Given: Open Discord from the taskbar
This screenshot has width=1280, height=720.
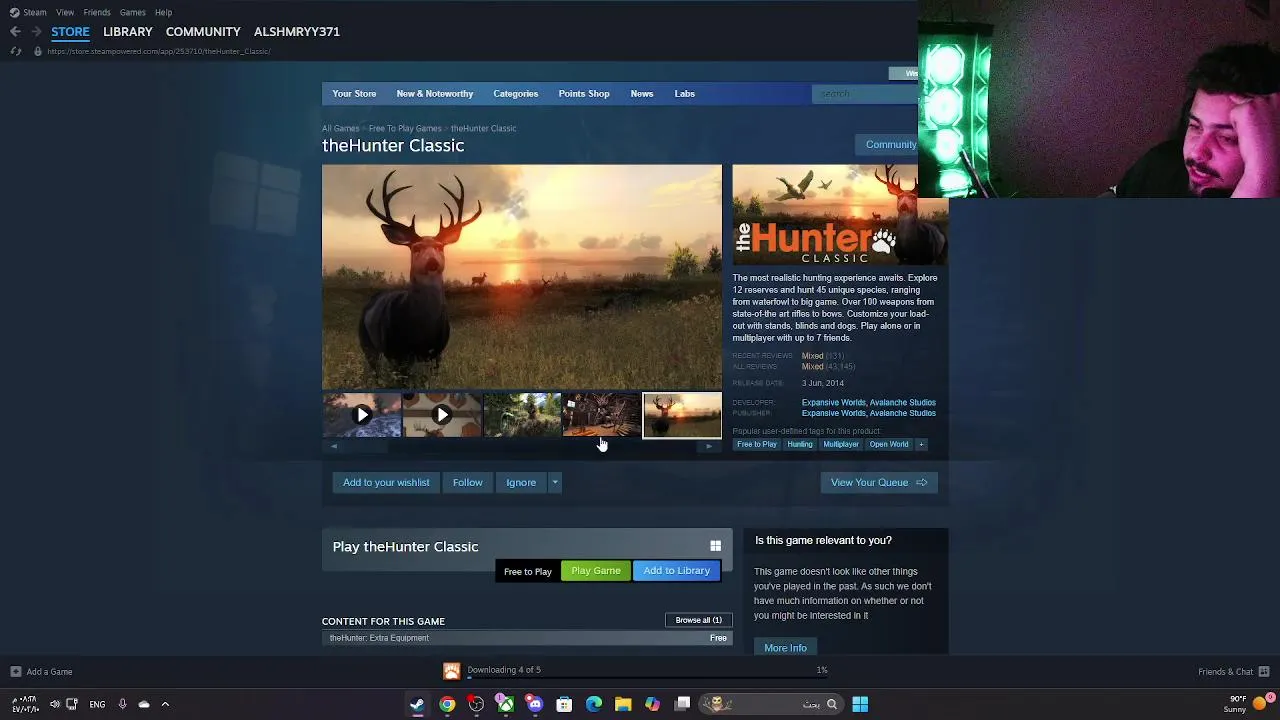Looking at the screenshot, I should tap(535, 705).
